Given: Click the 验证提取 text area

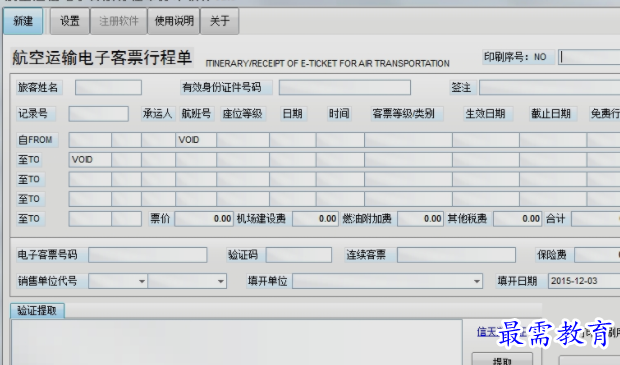Looking at the screenshot, I should coord(236,342).
